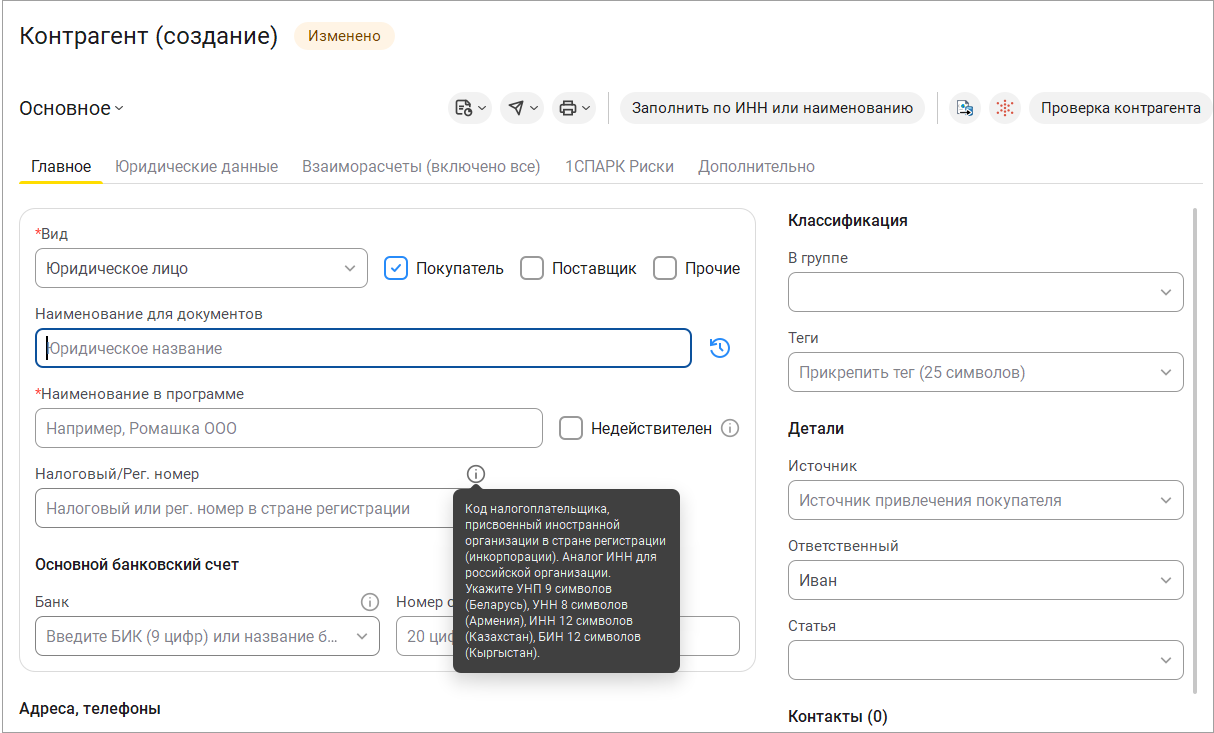Viewport: 1214px width, 733px height.
Task: Open the Дополнительно tab
Action: (x=756, y=166)
